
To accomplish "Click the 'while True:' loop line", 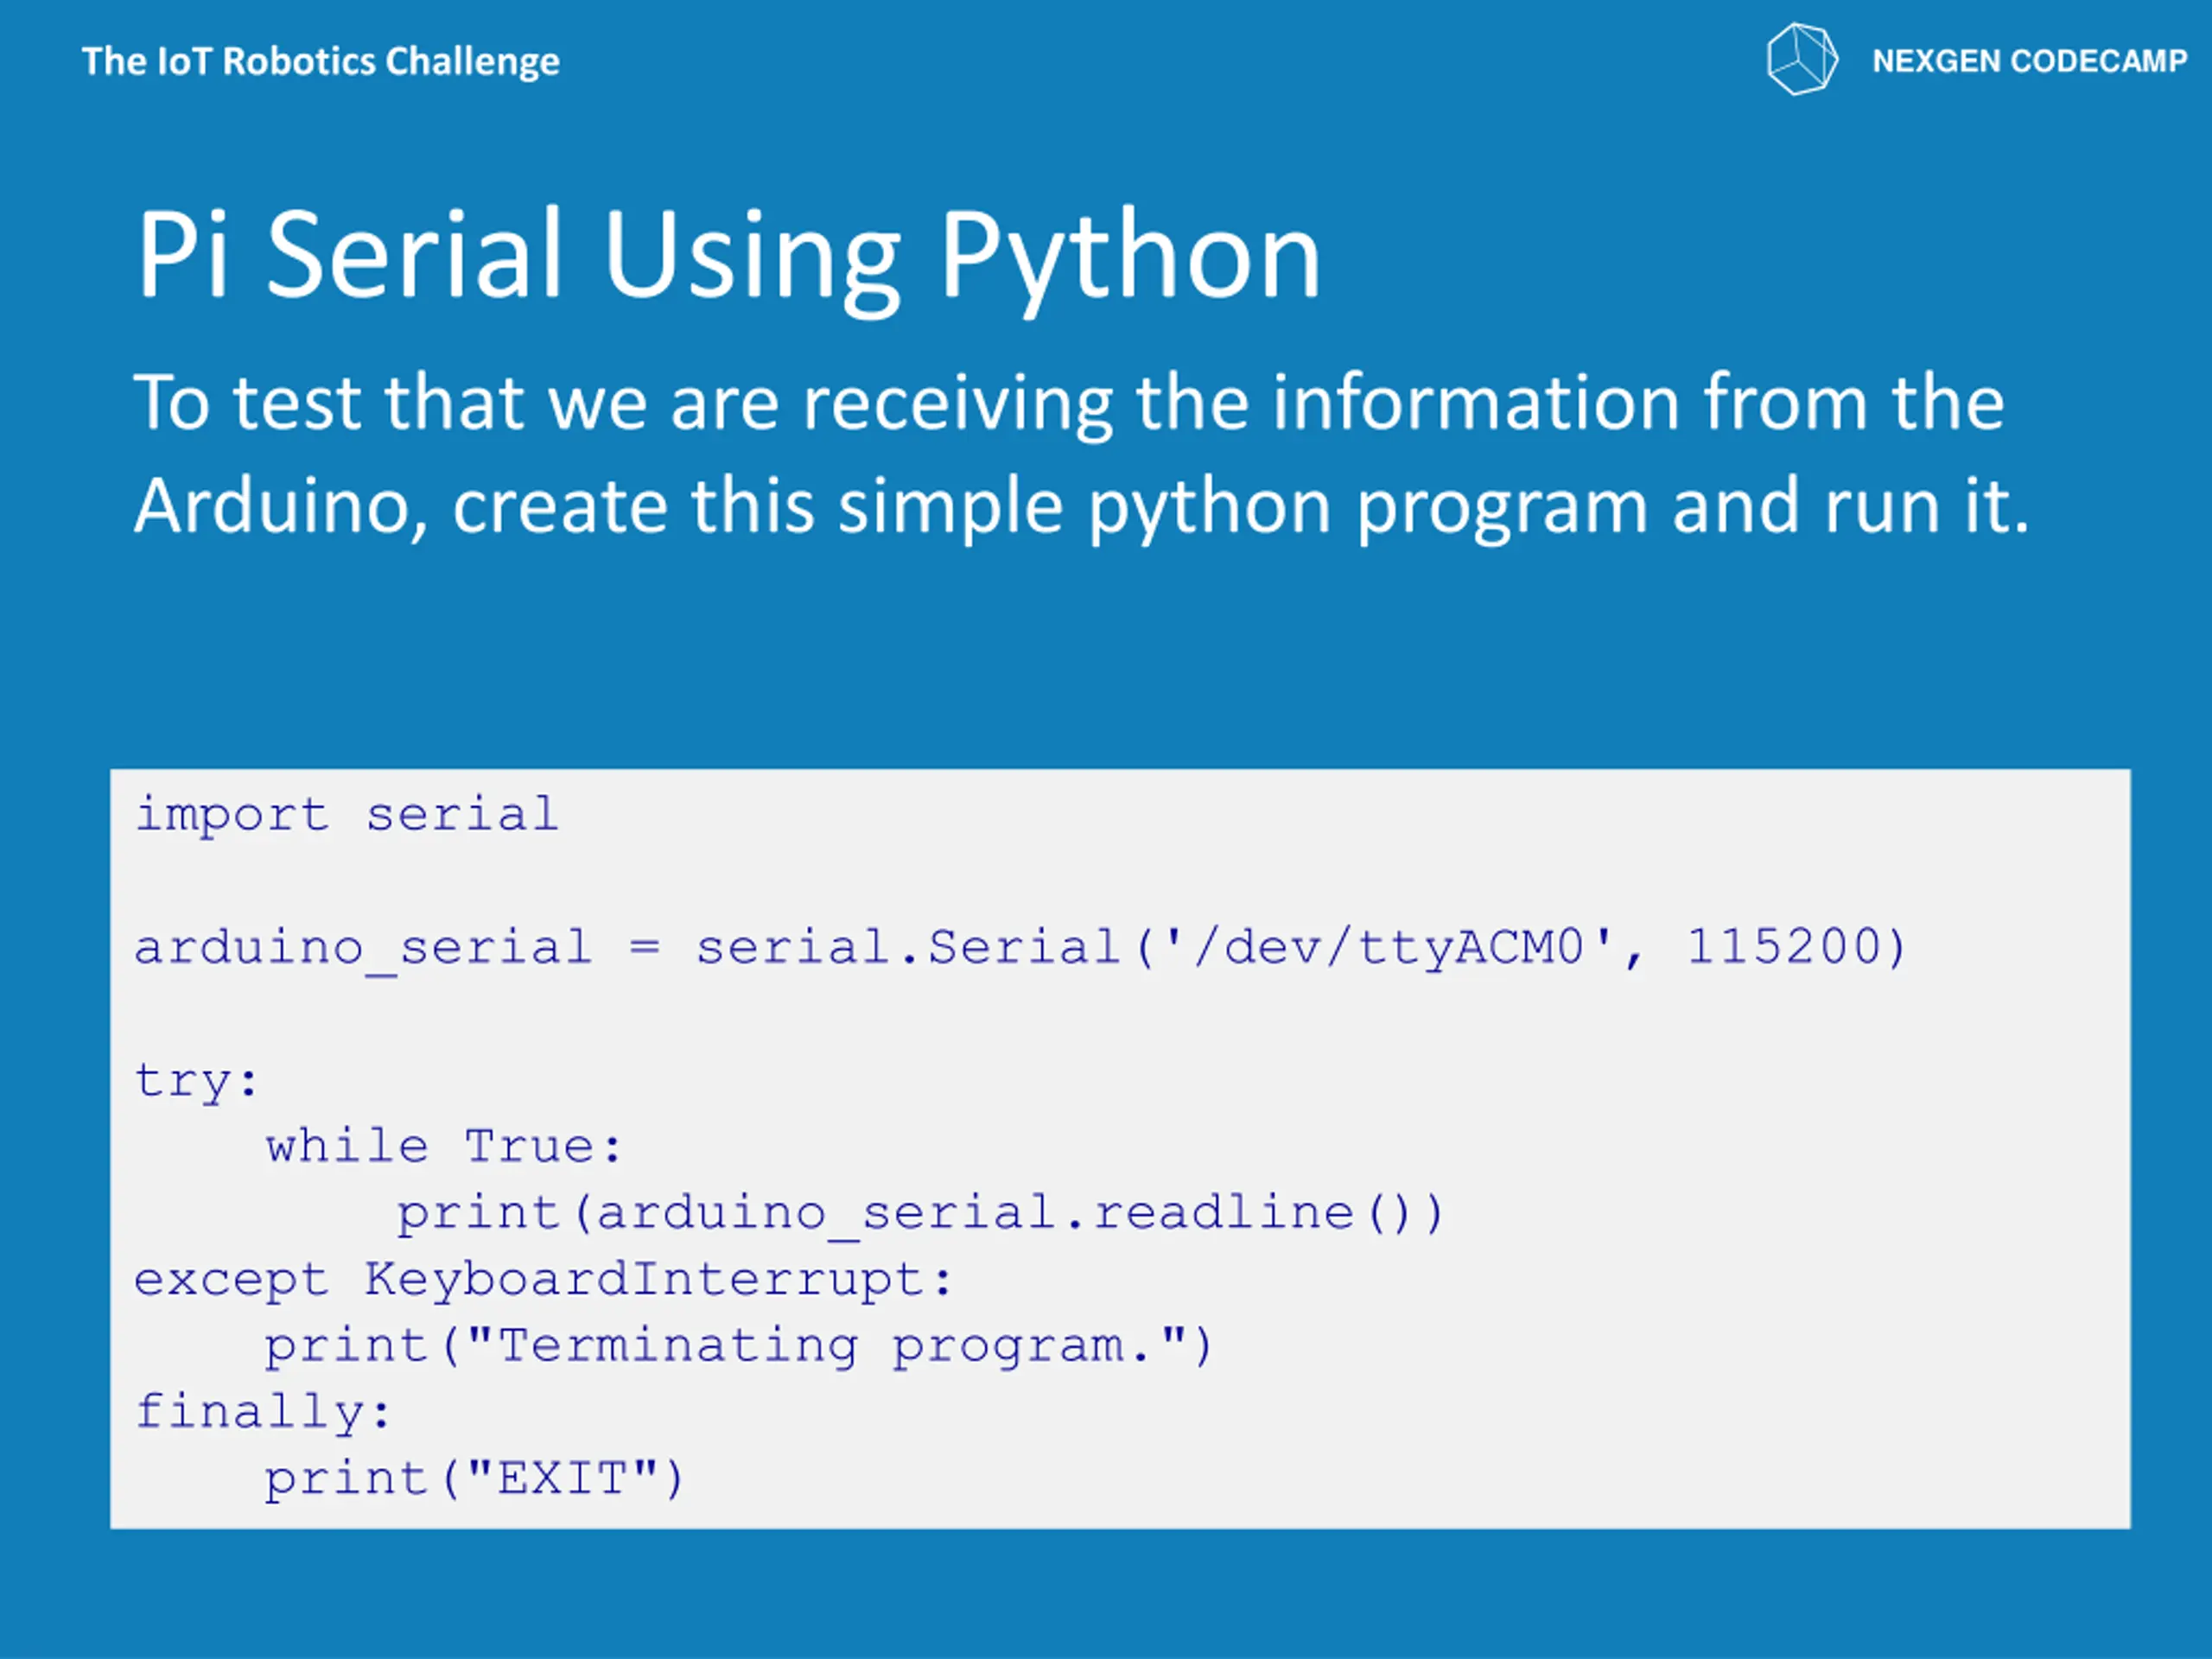I will (x=444, y=1146).
